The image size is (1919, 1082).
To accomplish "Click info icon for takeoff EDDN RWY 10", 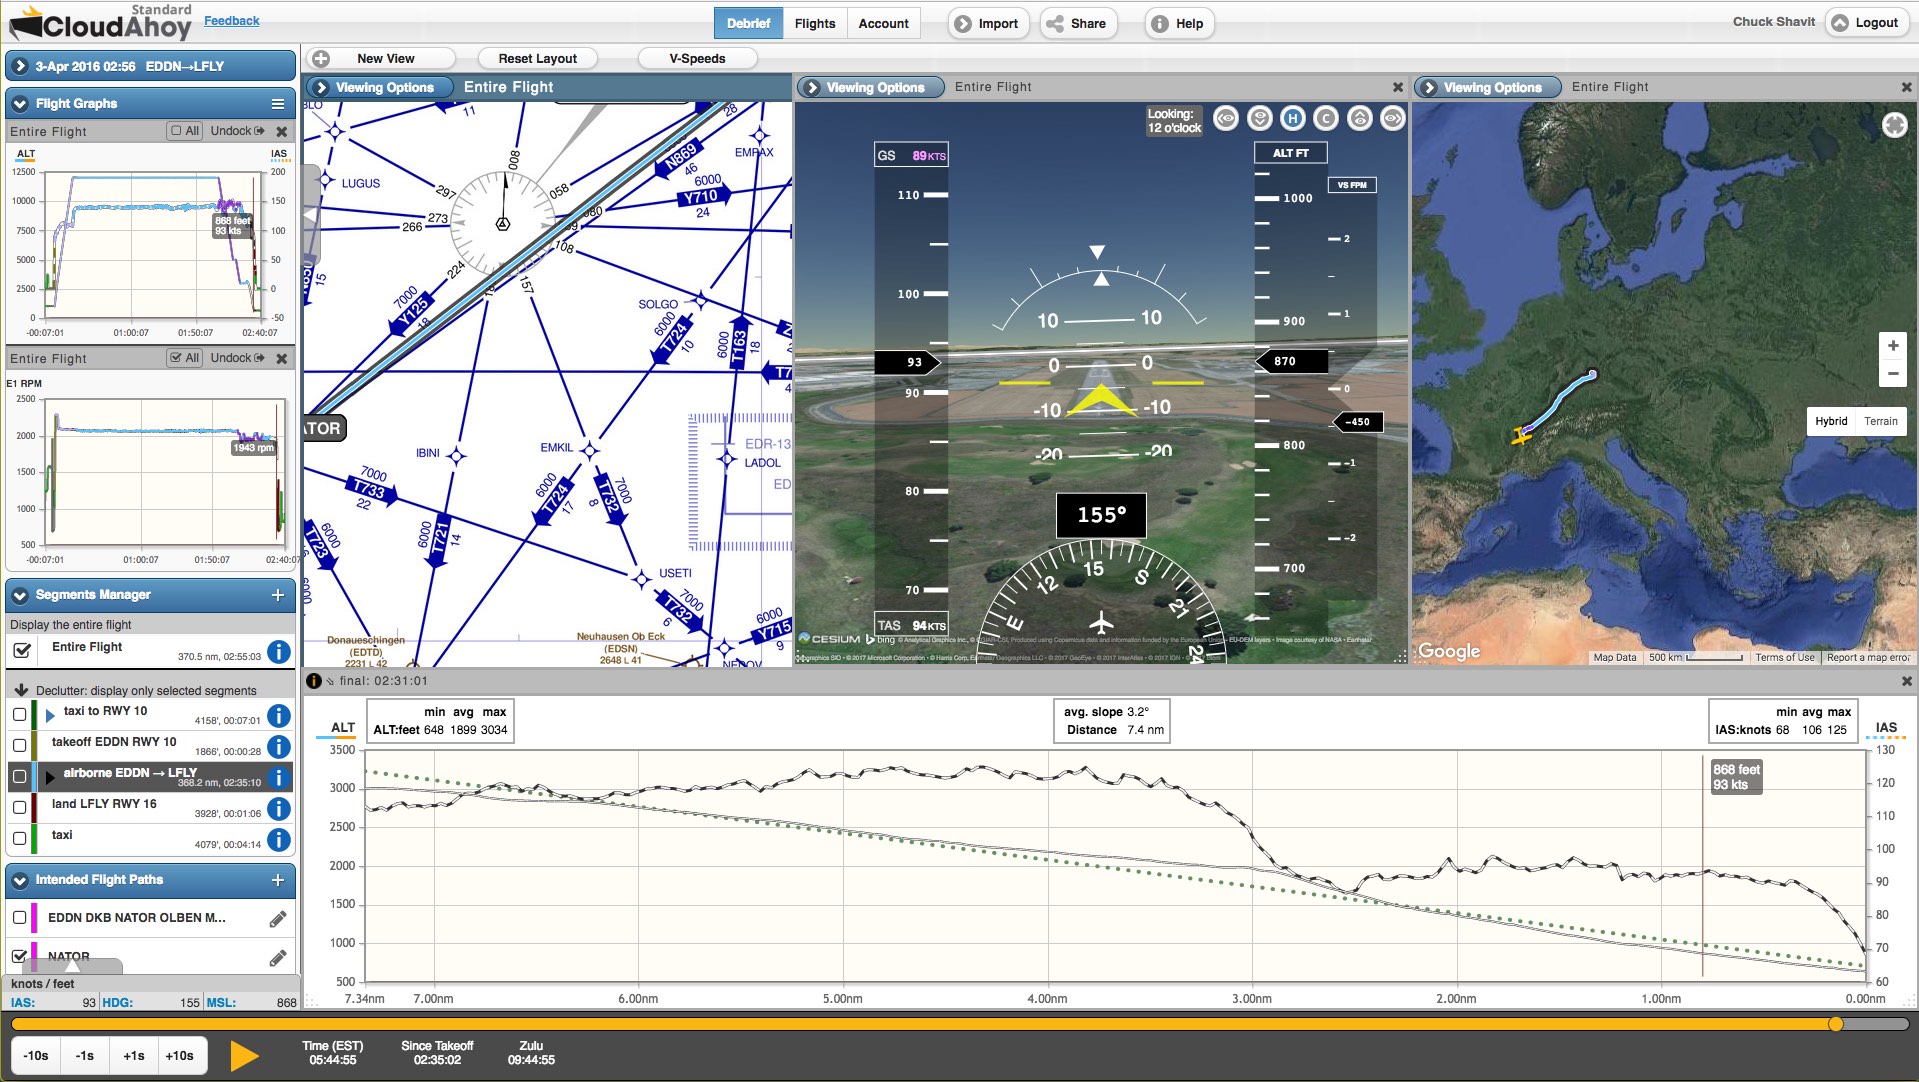I will 279,747.
